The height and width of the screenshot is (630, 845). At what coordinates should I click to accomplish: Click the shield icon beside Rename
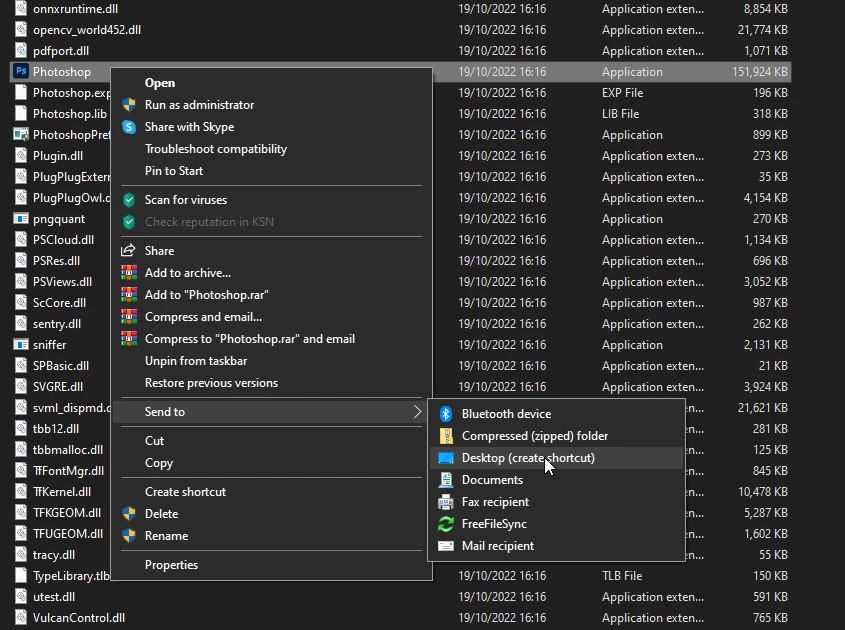pos(129,536)
